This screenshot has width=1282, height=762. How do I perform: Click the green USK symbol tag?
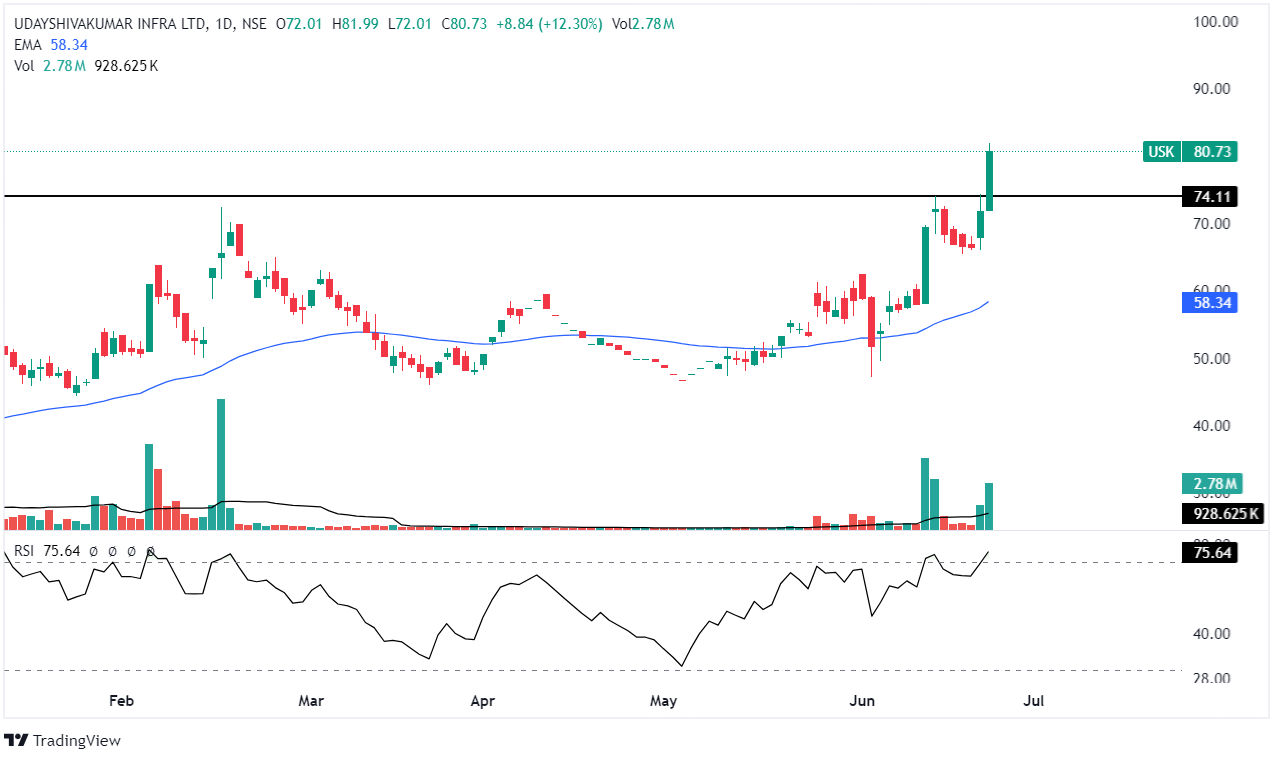point(1161,152)
